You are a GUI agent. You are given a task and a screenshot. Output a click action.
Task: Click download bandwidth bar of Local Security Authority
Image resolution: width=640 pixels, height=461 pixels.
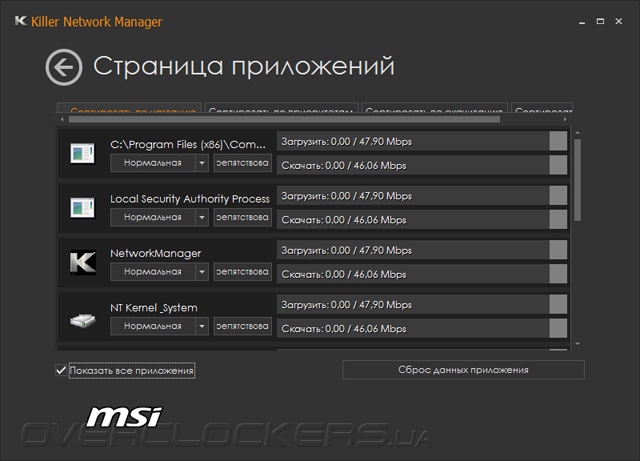pyautogui.click(x=422, y=220)
